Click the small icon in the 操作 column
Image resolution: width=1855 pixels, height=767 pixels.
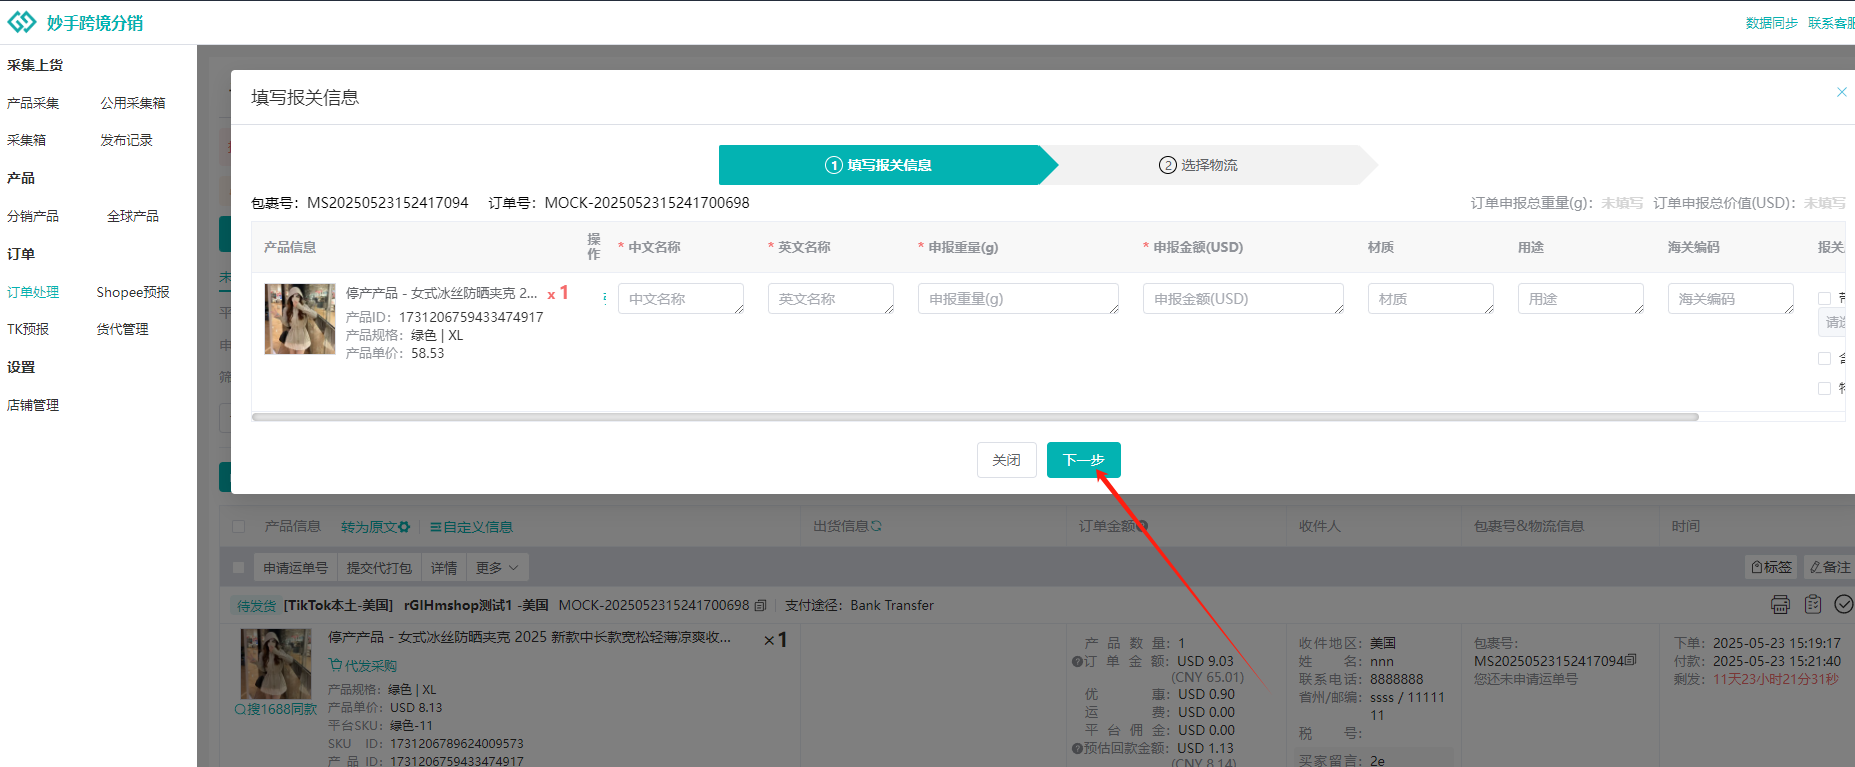(604, 298)
